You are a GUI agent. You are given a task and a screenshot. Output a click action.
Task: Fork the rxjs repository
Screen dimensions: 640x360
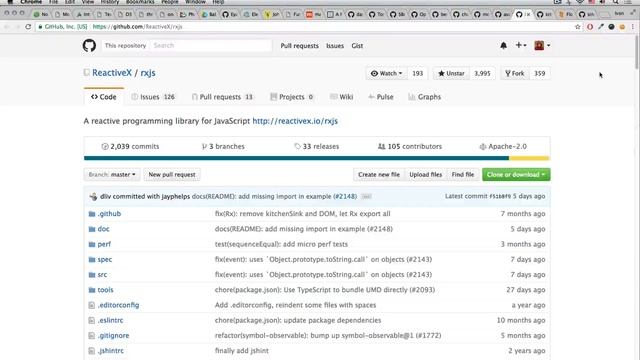click(515, 73)
